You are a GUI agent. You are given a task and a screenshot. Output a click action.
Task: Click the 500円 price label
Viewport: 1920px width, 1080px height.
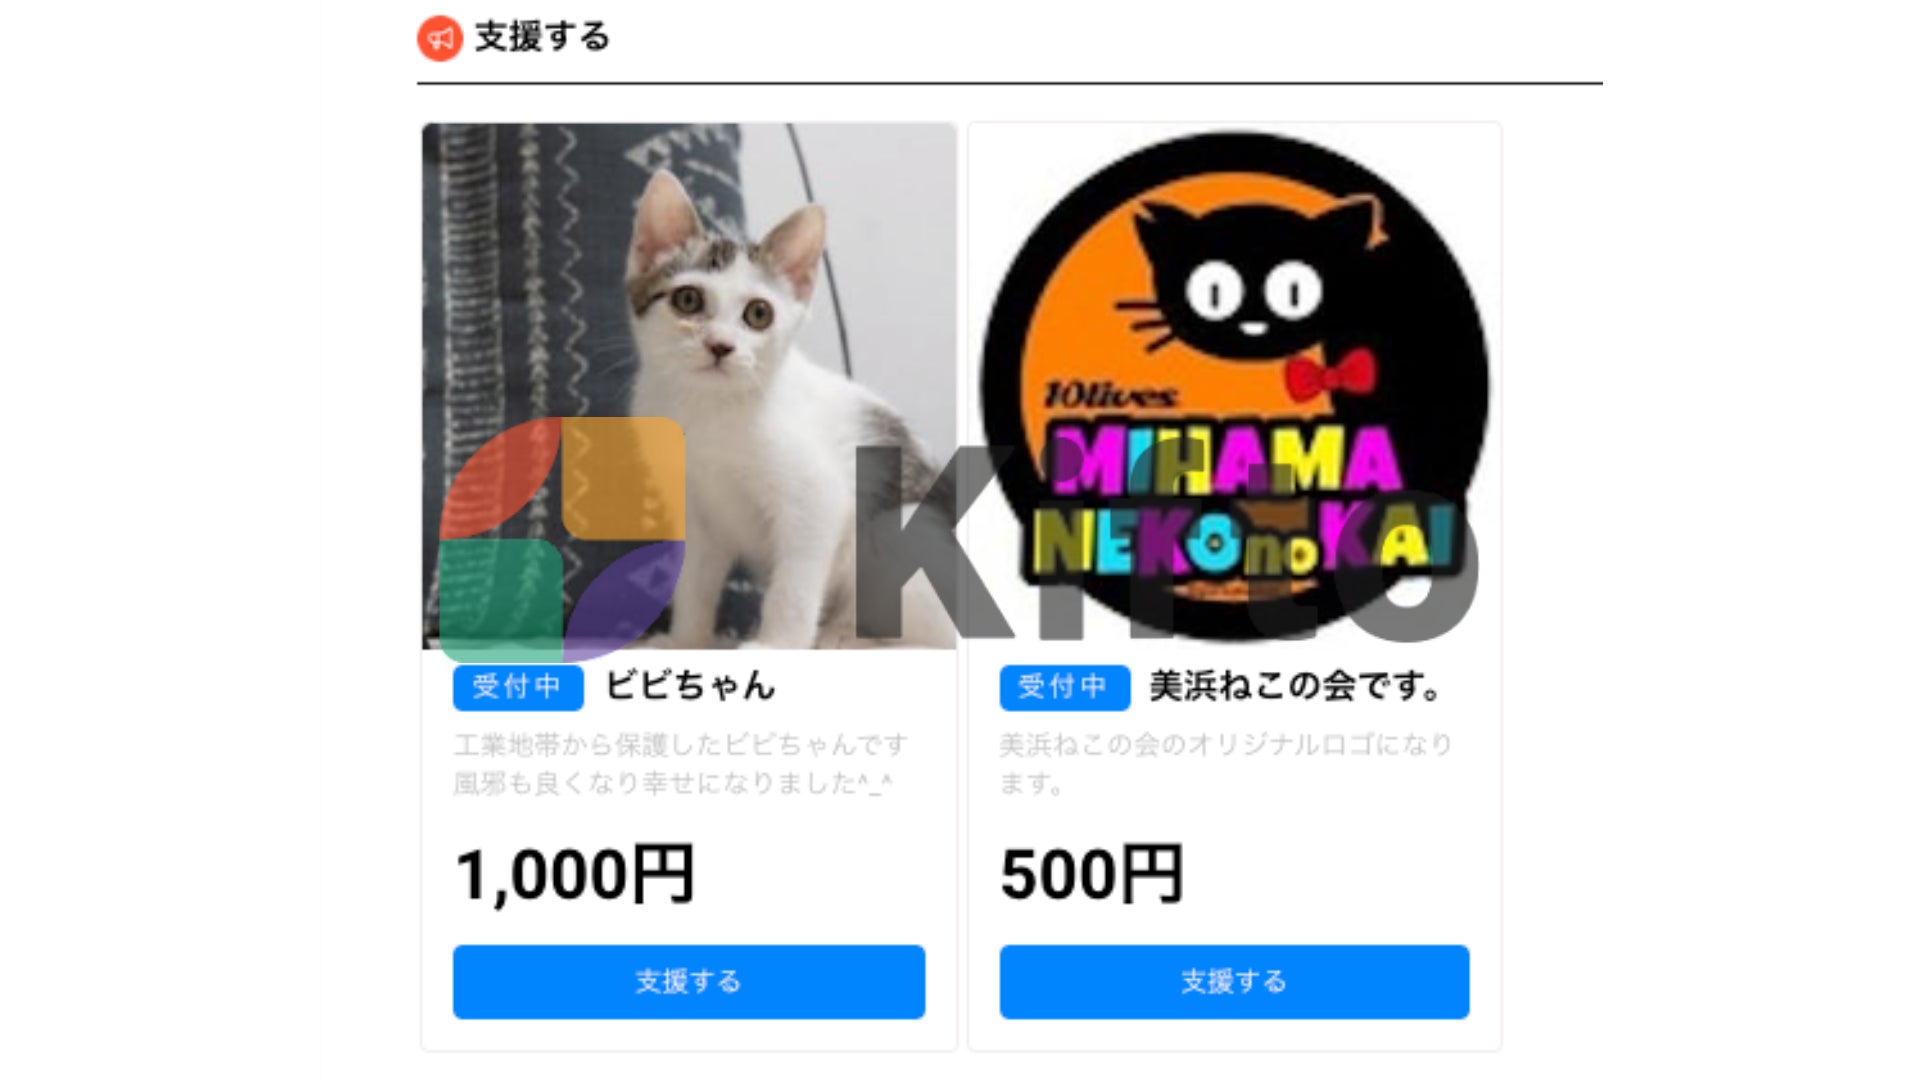(x=1092, y=875)
